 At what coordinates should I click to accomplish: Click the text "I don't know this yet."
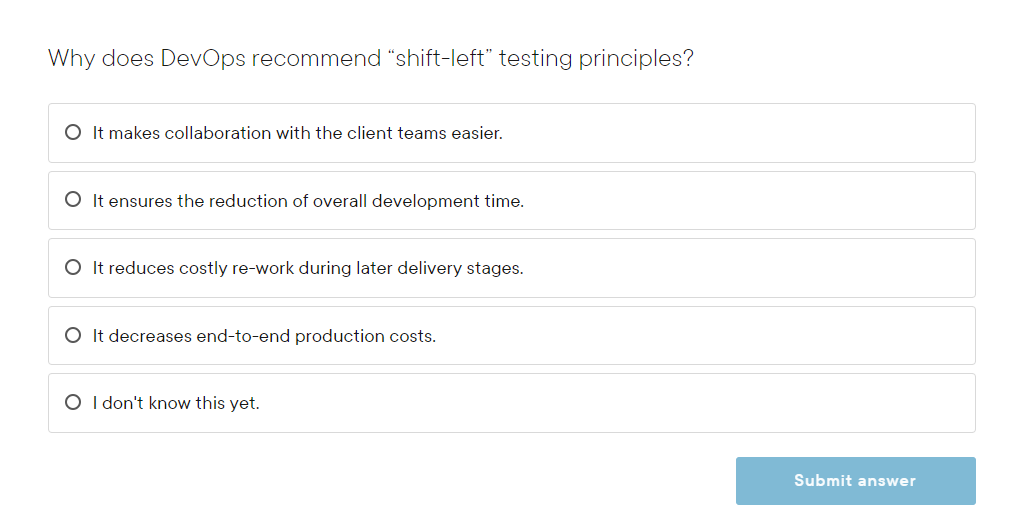point(176,403)
